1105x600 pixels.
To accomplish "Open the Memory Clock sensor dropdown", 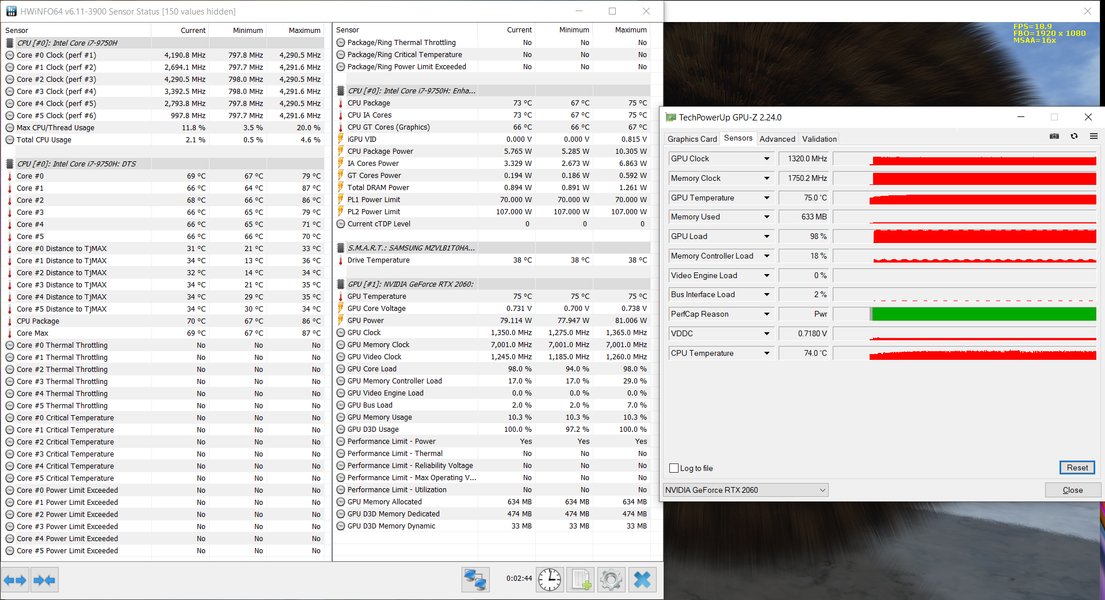I will tap(767, 178).
